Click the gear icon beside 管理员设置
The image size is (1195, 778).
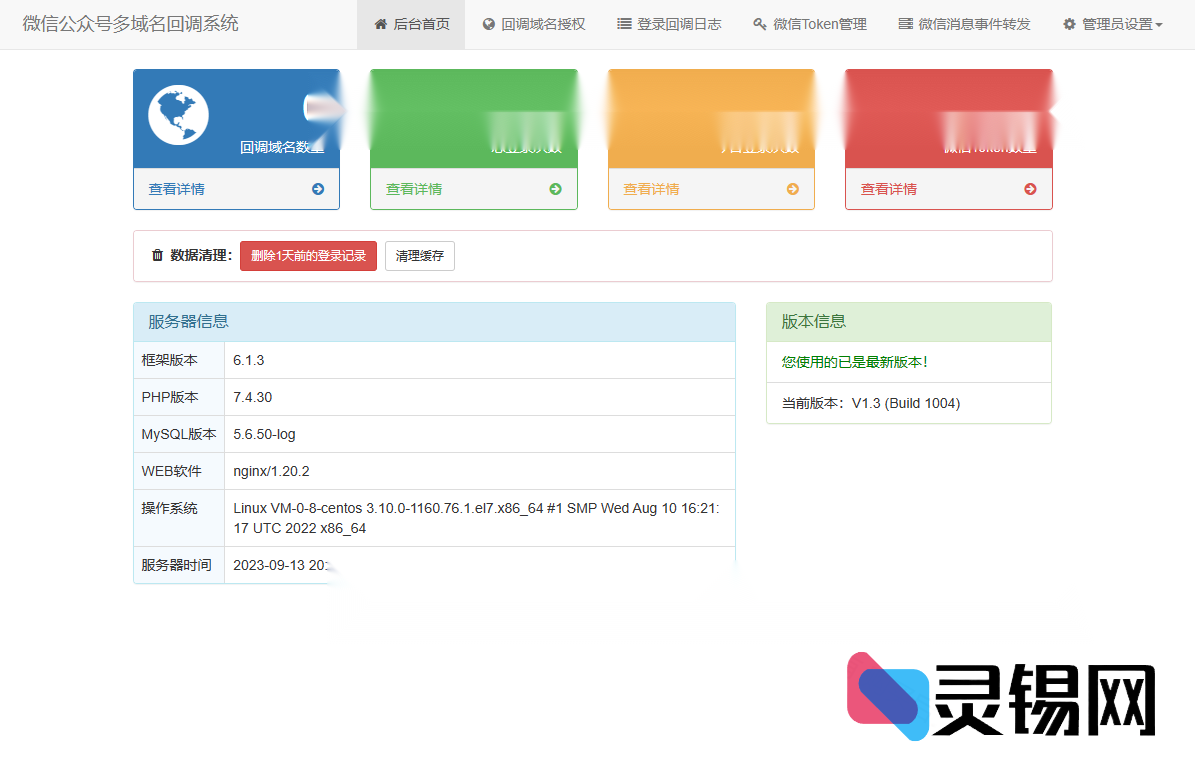point(1068,23)
